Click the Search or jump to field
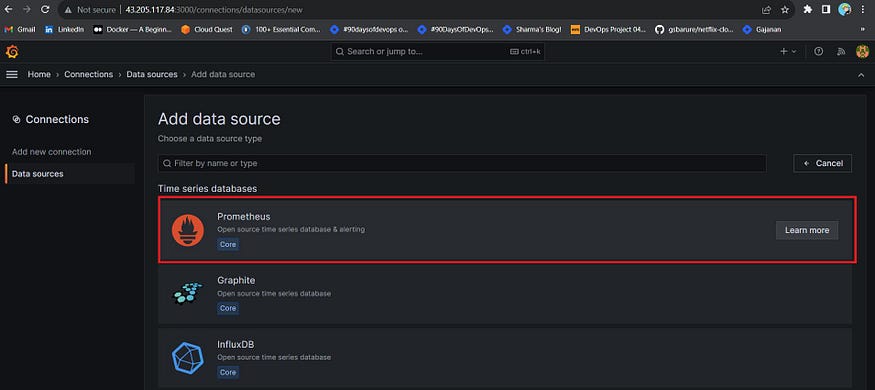This screenshot has height=390, width=875. (x=438, y=51)
